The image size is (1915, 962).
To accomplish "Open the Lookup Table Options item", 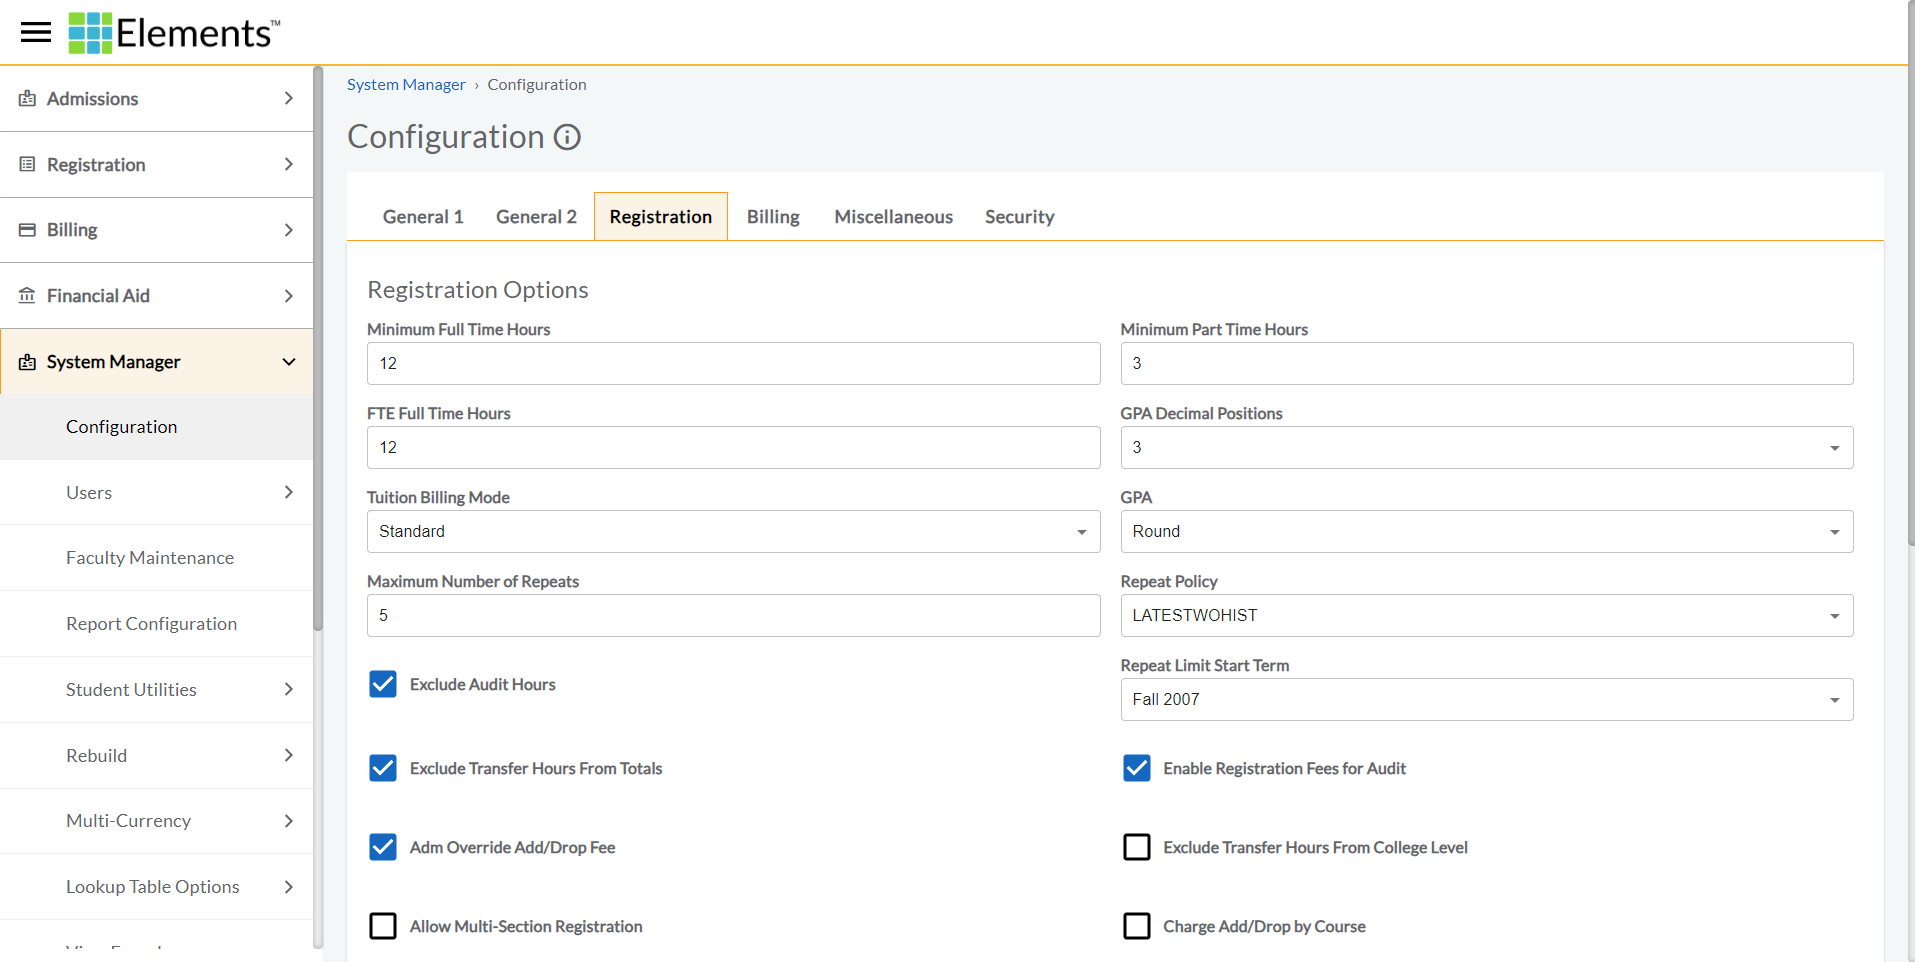I will pyautogui.click(x=156, y=887).
